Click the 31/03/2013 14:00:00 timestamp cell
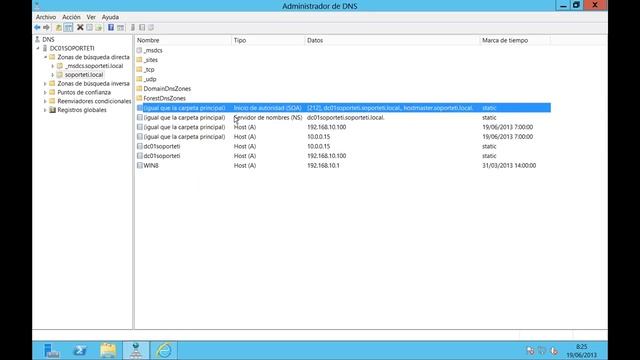Image resolution: width=640 pixels, height=360 pixels. (x=509, y=165)
